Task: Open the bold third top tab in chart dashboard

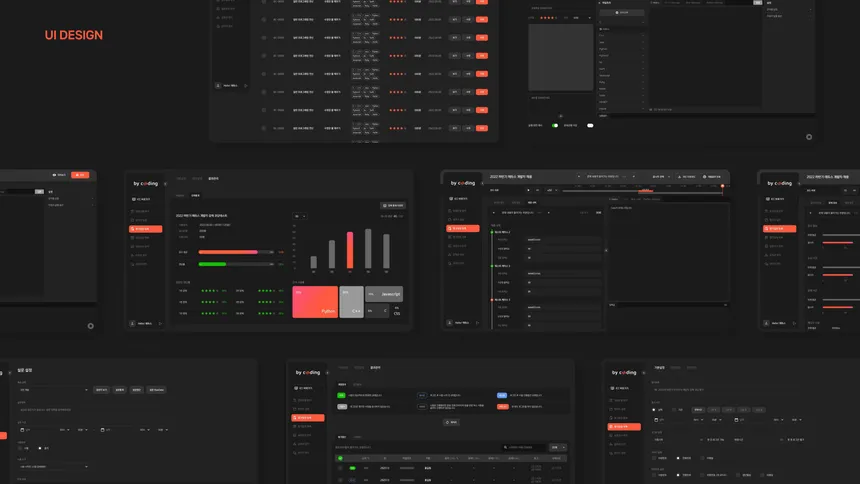Action: click(213, 178)
